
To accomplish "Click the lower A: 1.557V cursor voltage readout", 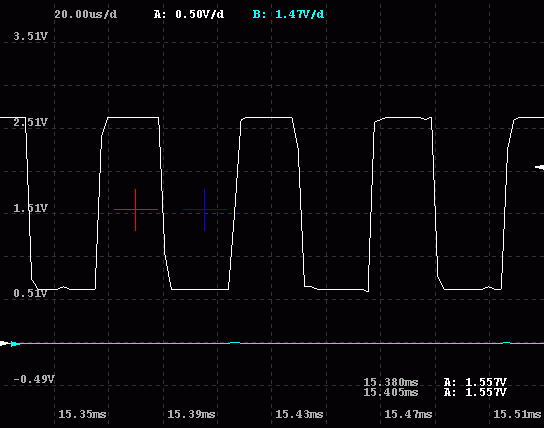I will (475, 392).
